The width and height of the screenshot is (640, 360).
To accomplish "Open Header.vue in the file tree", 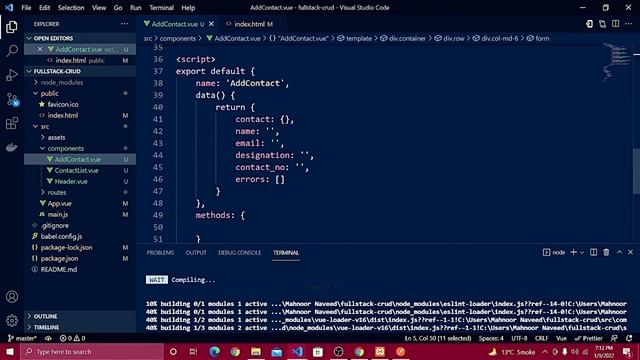I will tap(80, 181).
